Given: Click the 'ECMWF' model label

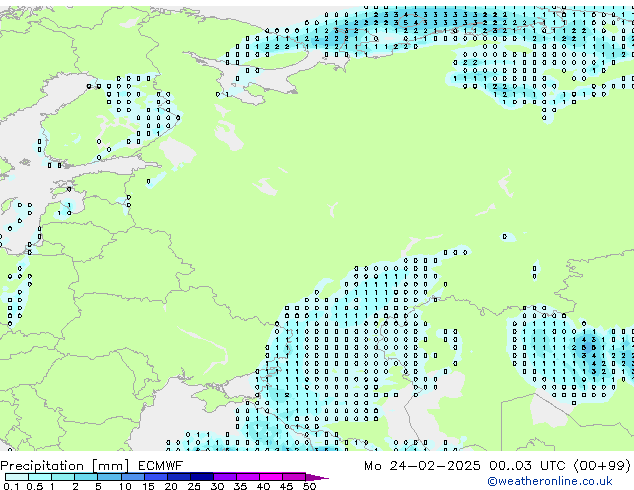Looking at the screenshot, I should click(x=160, y=466).
